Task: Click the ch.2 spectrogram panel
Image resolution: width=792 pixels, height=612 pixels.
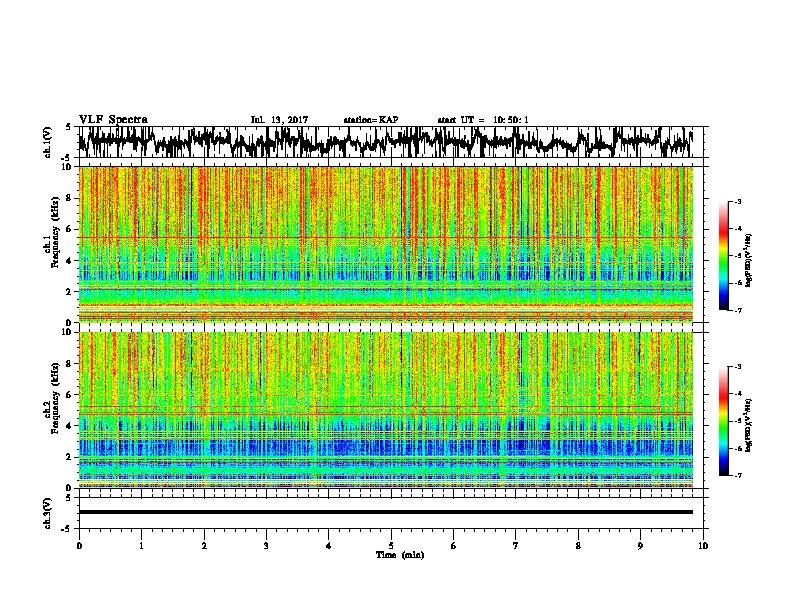Action: [x=386, y=410]
